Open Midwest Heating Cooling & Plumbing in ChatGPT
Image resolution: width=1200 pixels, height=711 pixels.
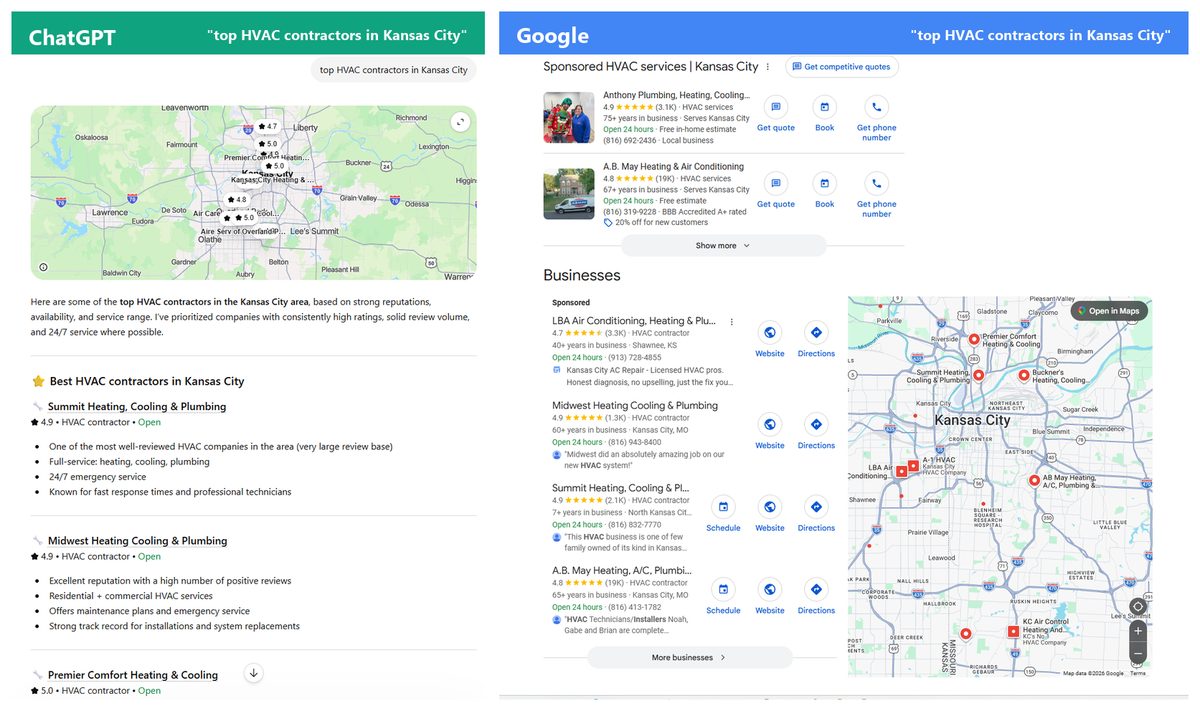(x=138, y=541)
